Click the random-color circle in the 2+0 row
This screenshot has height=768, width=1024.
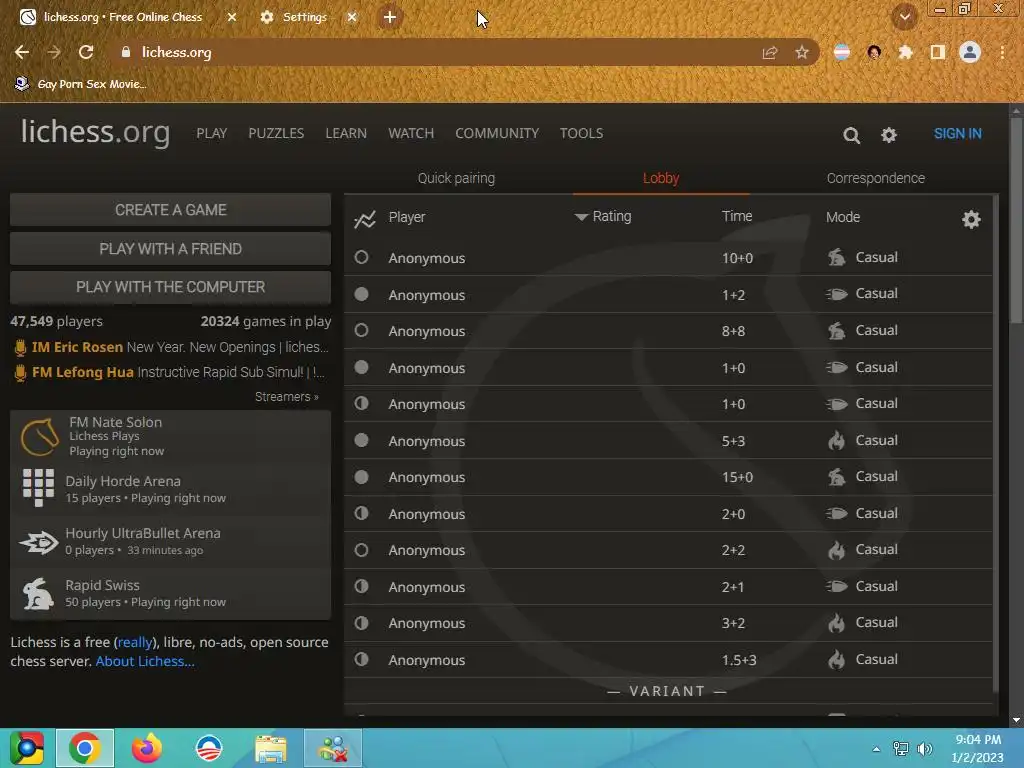[x=361, y=513]
